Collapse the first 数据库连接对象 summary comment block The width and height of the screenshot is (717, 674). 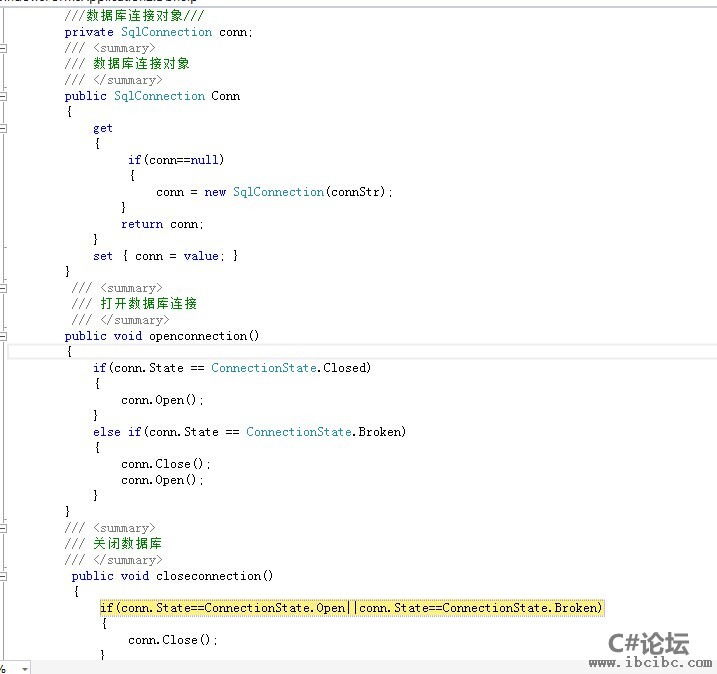4,48
